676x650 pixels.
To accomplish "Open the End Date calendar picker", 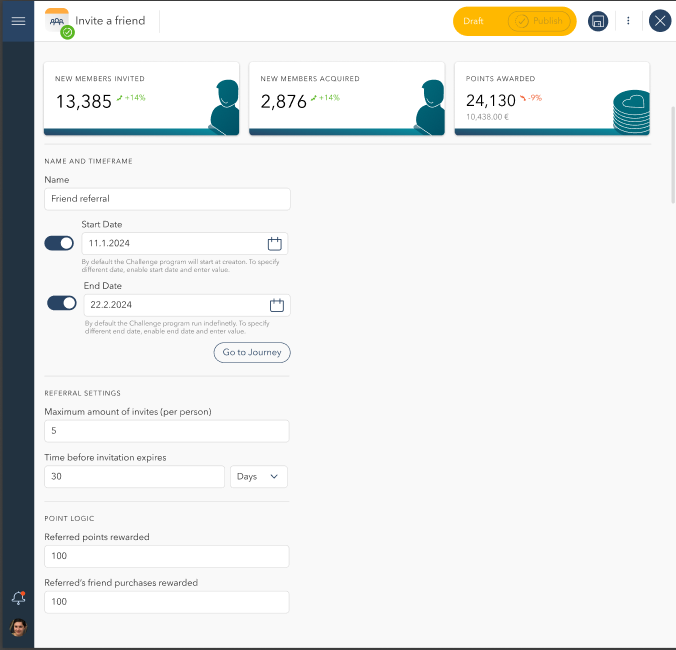I will tap(277, 305).
